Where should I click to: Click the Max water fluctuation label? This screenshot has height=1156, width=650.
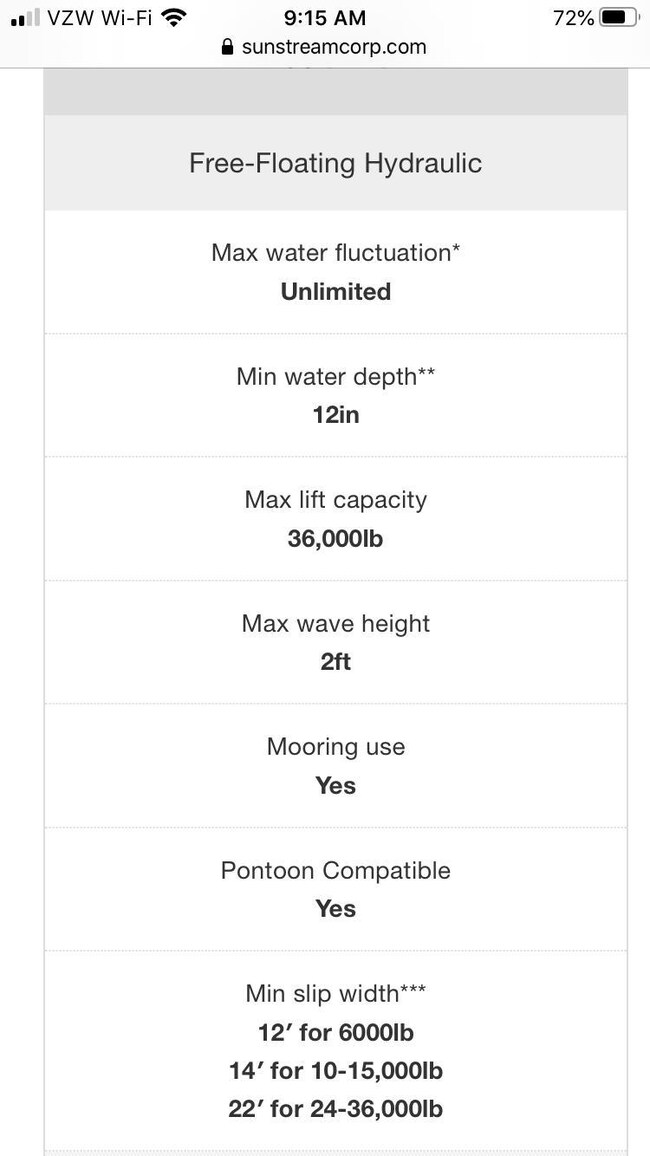coord(335,253)
